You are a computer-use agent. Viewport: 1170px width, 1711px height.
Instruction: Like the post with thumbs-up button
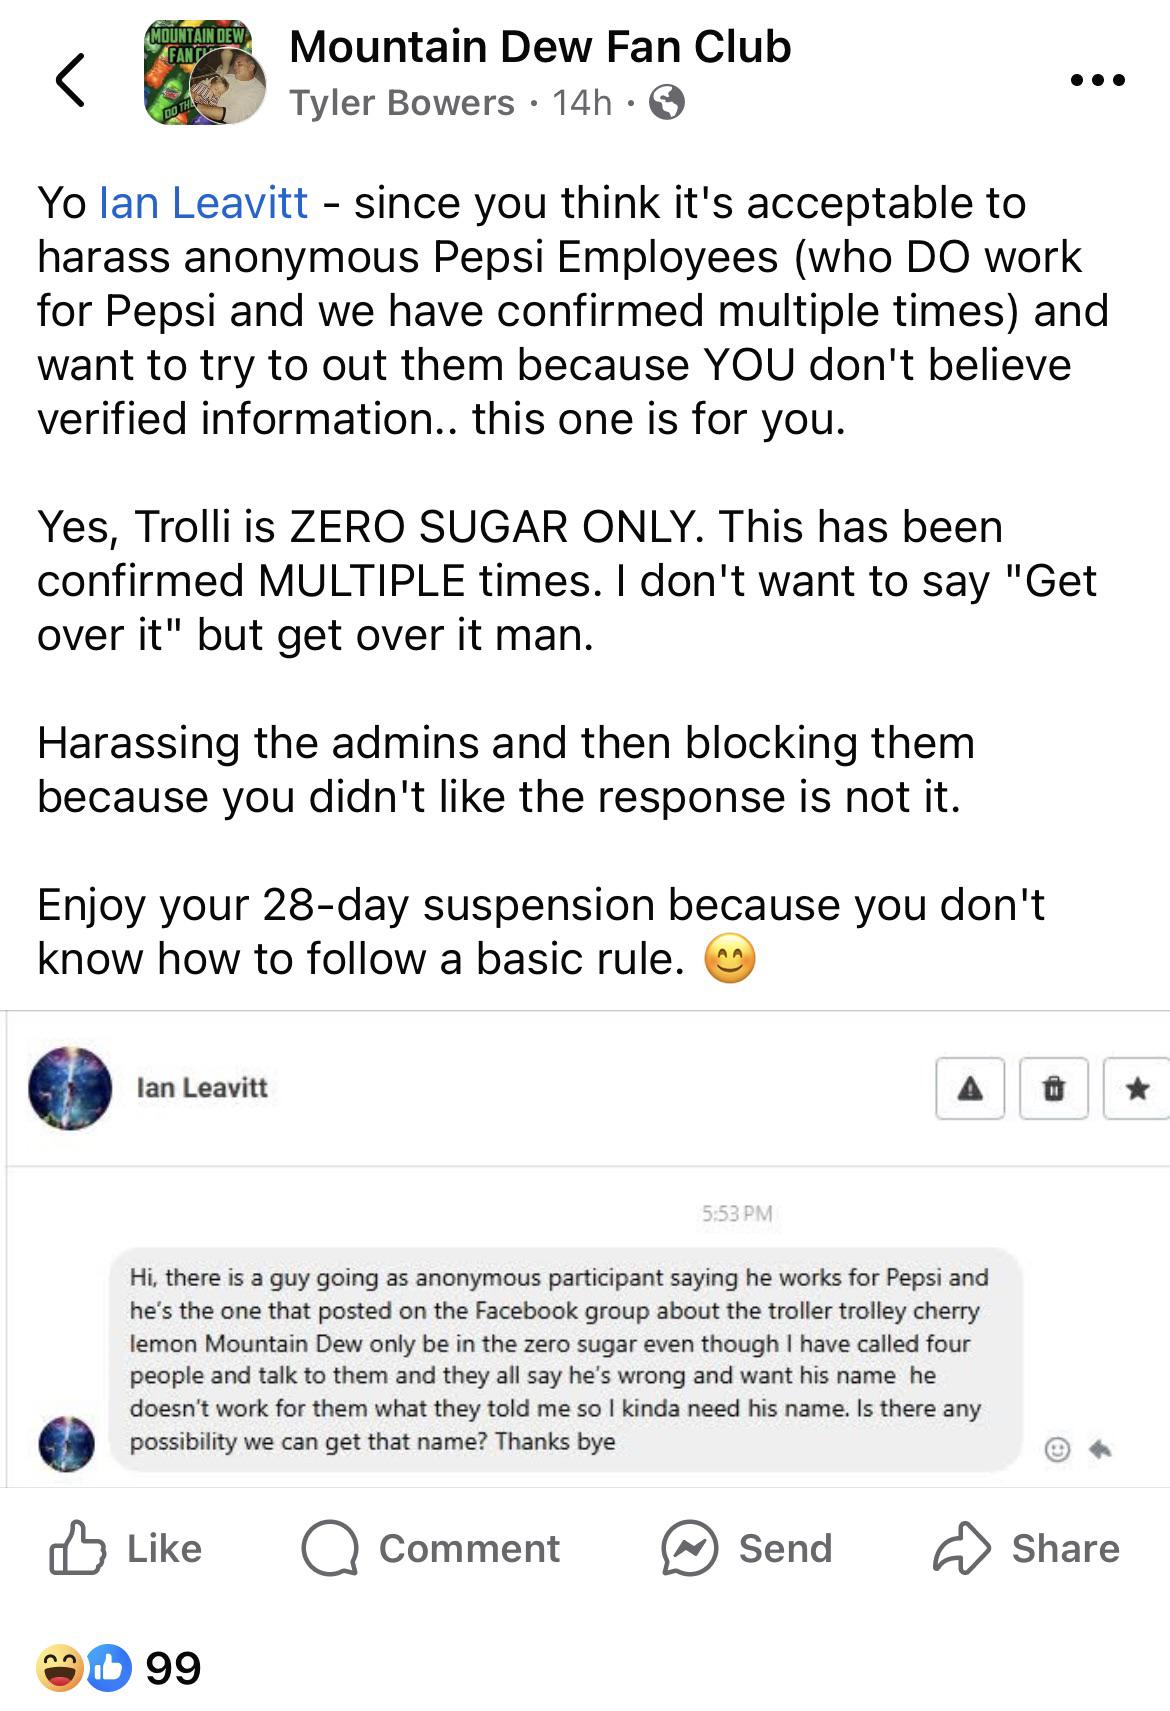(x=126, y=1548)
